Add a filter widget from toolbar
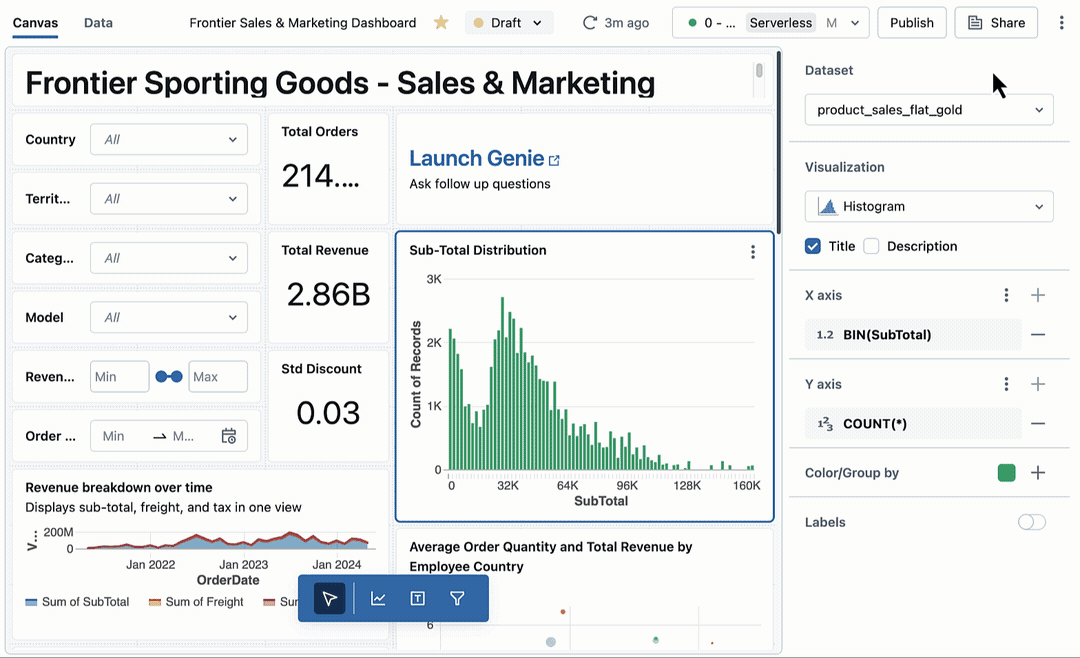Screen dimensions: 1080x658 457,599
